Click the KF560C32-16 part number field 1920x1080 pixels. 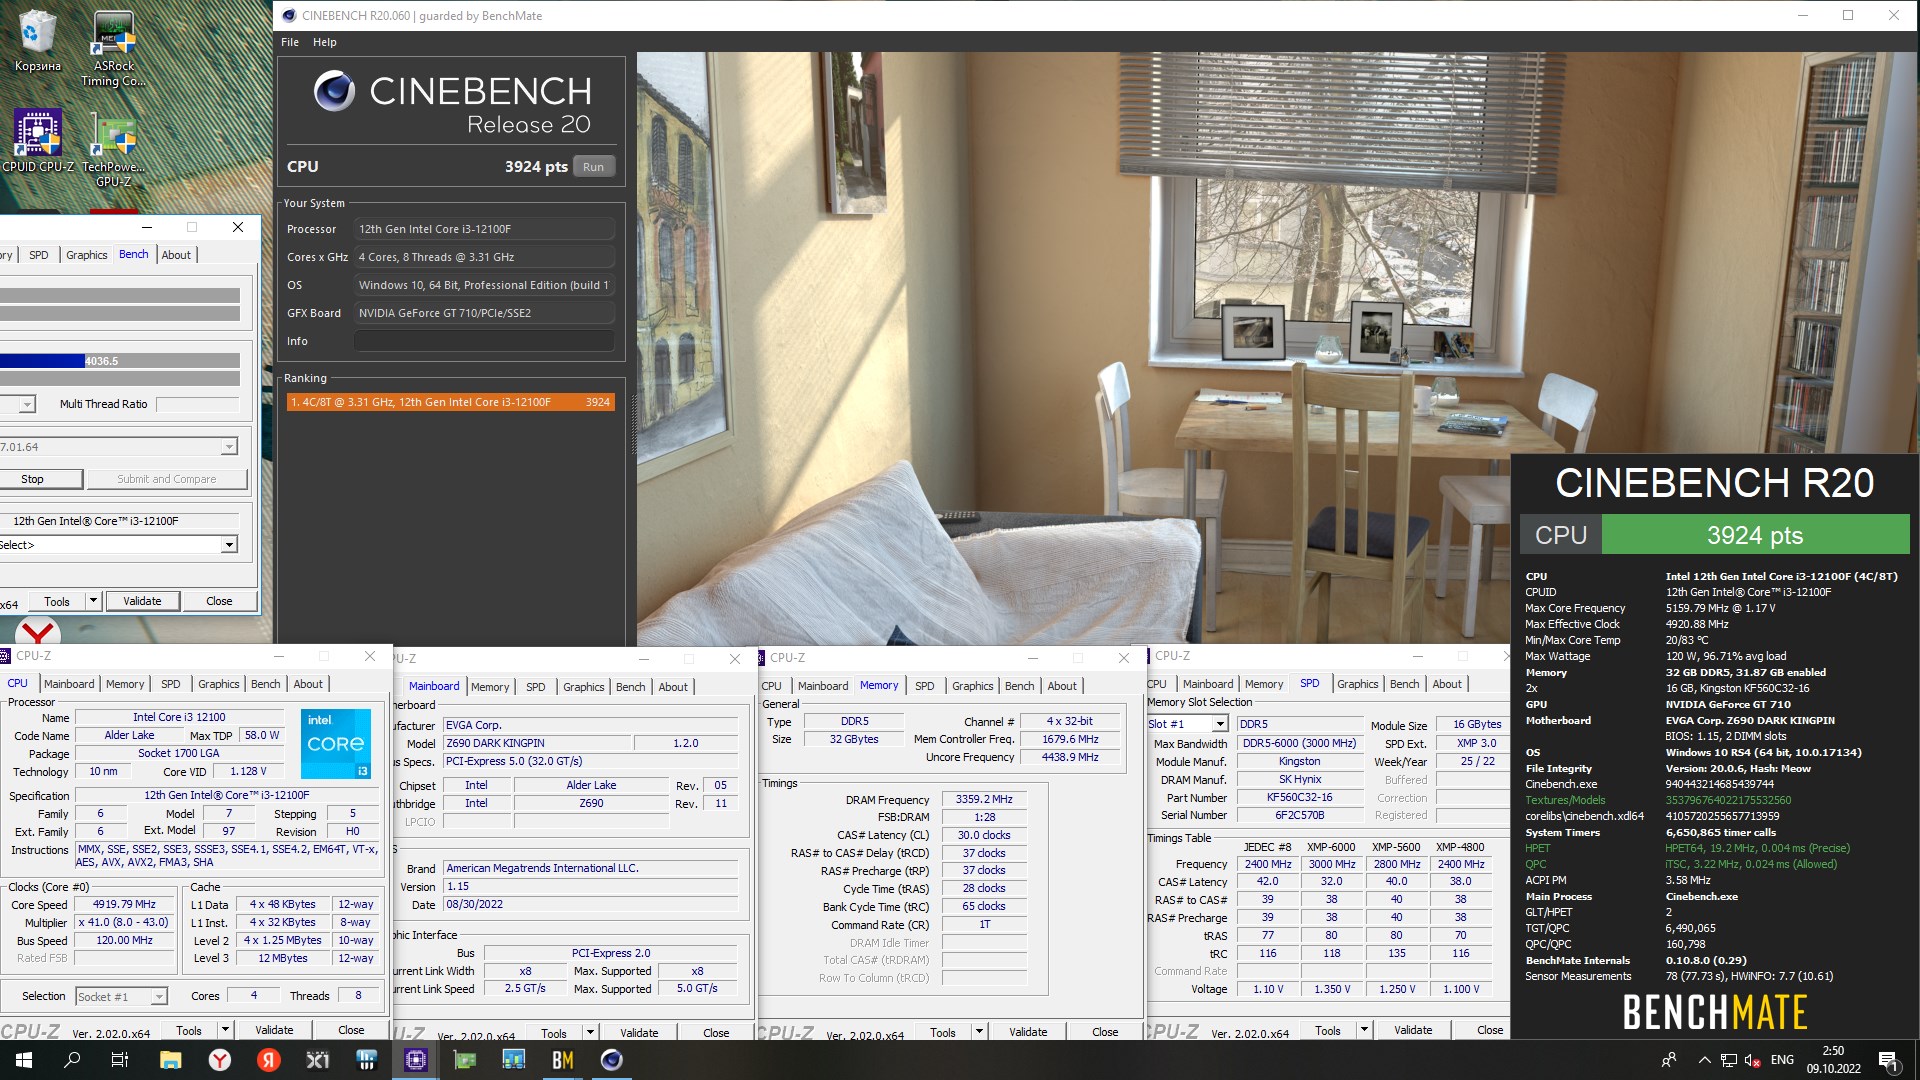pos(1299,797)
